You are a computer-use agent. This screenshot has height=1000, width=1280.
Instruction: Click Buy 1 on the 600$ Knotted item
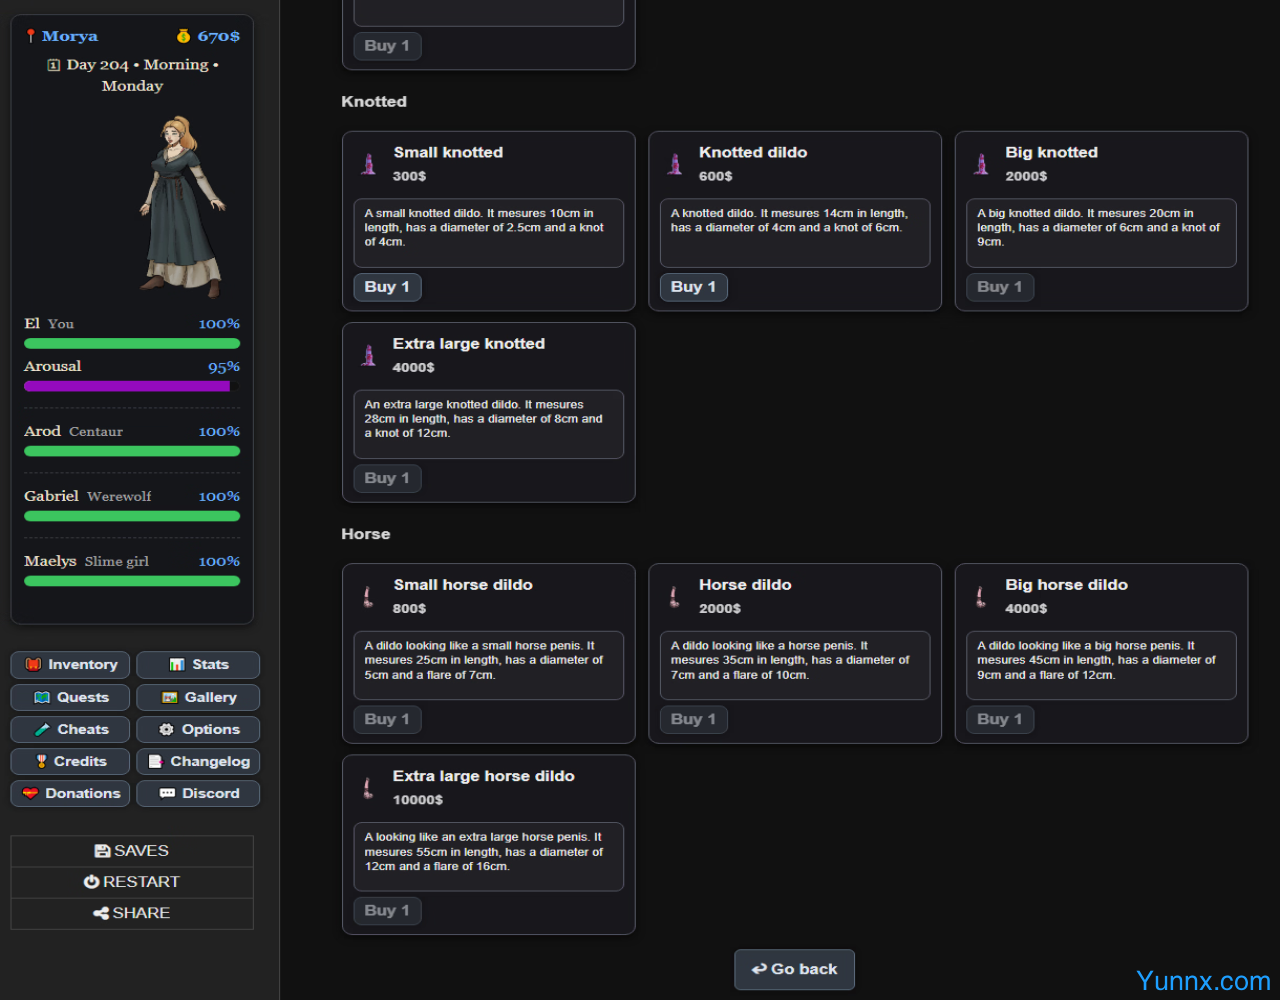point(693,287)
